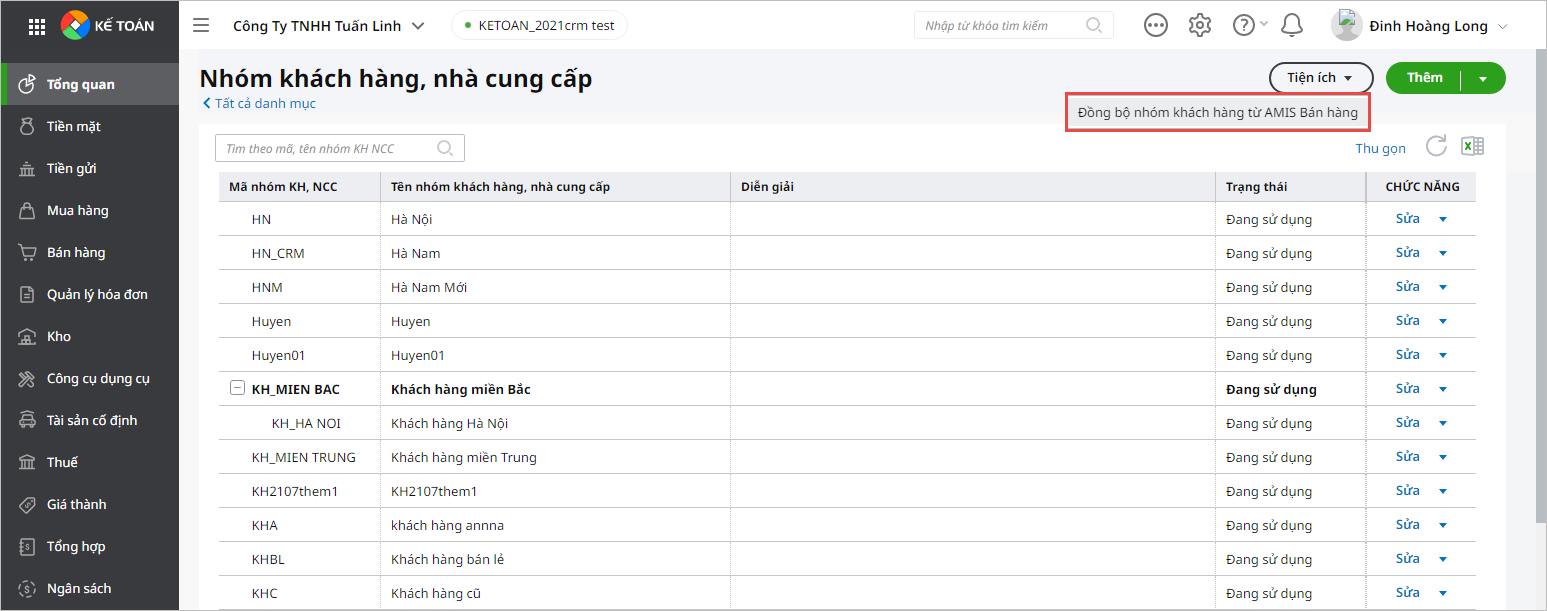Screen dimensions: 1547x611
Task: Open the three-dot chat bubble icon
Action: tap(1156, 26)
